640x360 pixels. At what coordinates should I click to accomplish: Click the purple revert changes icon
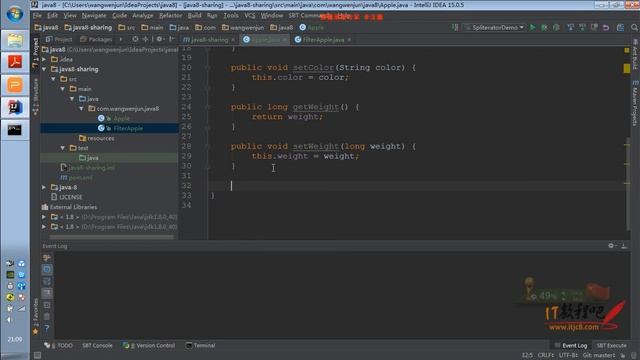pos(606,27)
